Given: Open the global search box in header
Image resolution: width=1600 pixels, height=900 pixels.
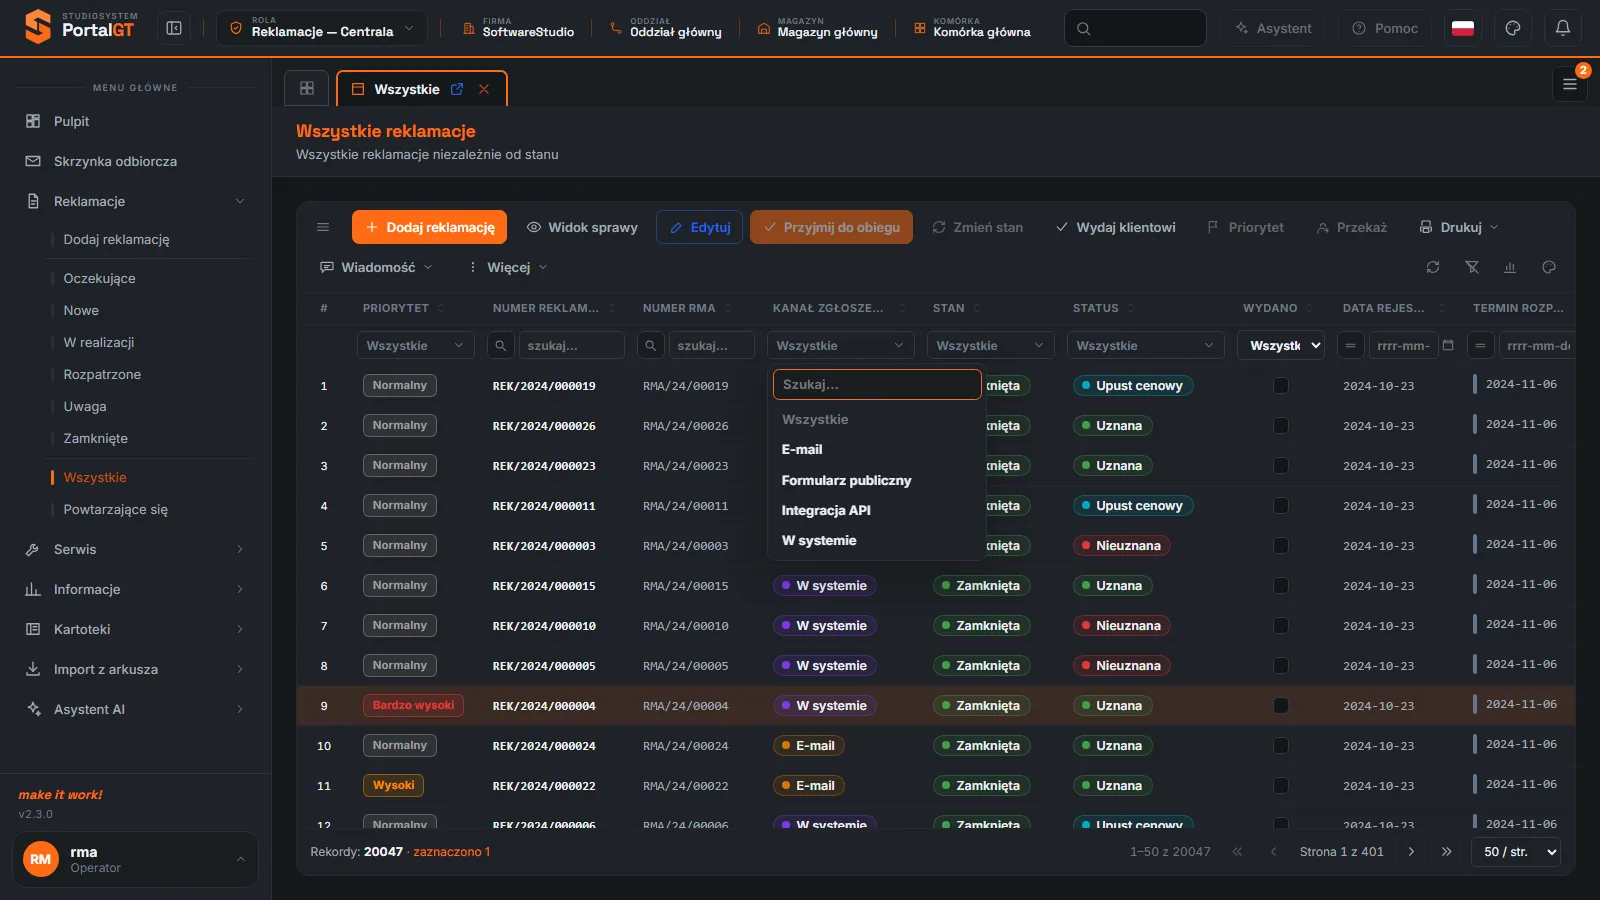Looking at the screenshot, I should pyautogui.click(x=1135, y=28).
